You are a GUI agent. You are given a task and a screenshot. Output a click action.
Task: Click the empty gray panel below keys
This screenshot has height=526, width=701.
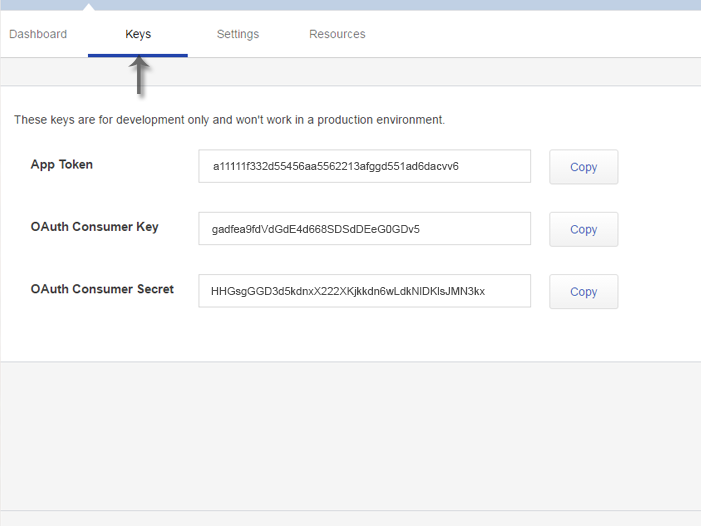[350, 435]
